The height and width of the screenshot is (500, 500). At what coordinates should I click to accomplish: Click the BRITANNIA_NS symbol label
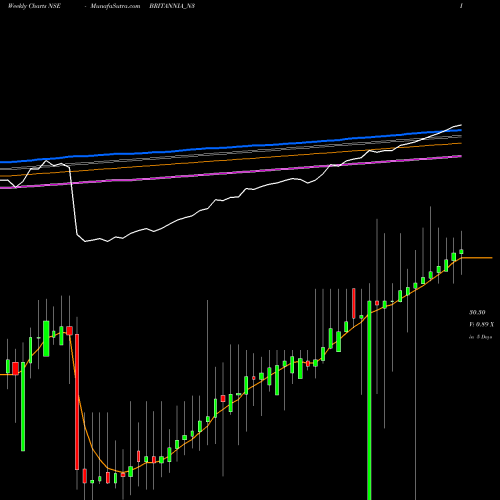[x=172, y=6]
